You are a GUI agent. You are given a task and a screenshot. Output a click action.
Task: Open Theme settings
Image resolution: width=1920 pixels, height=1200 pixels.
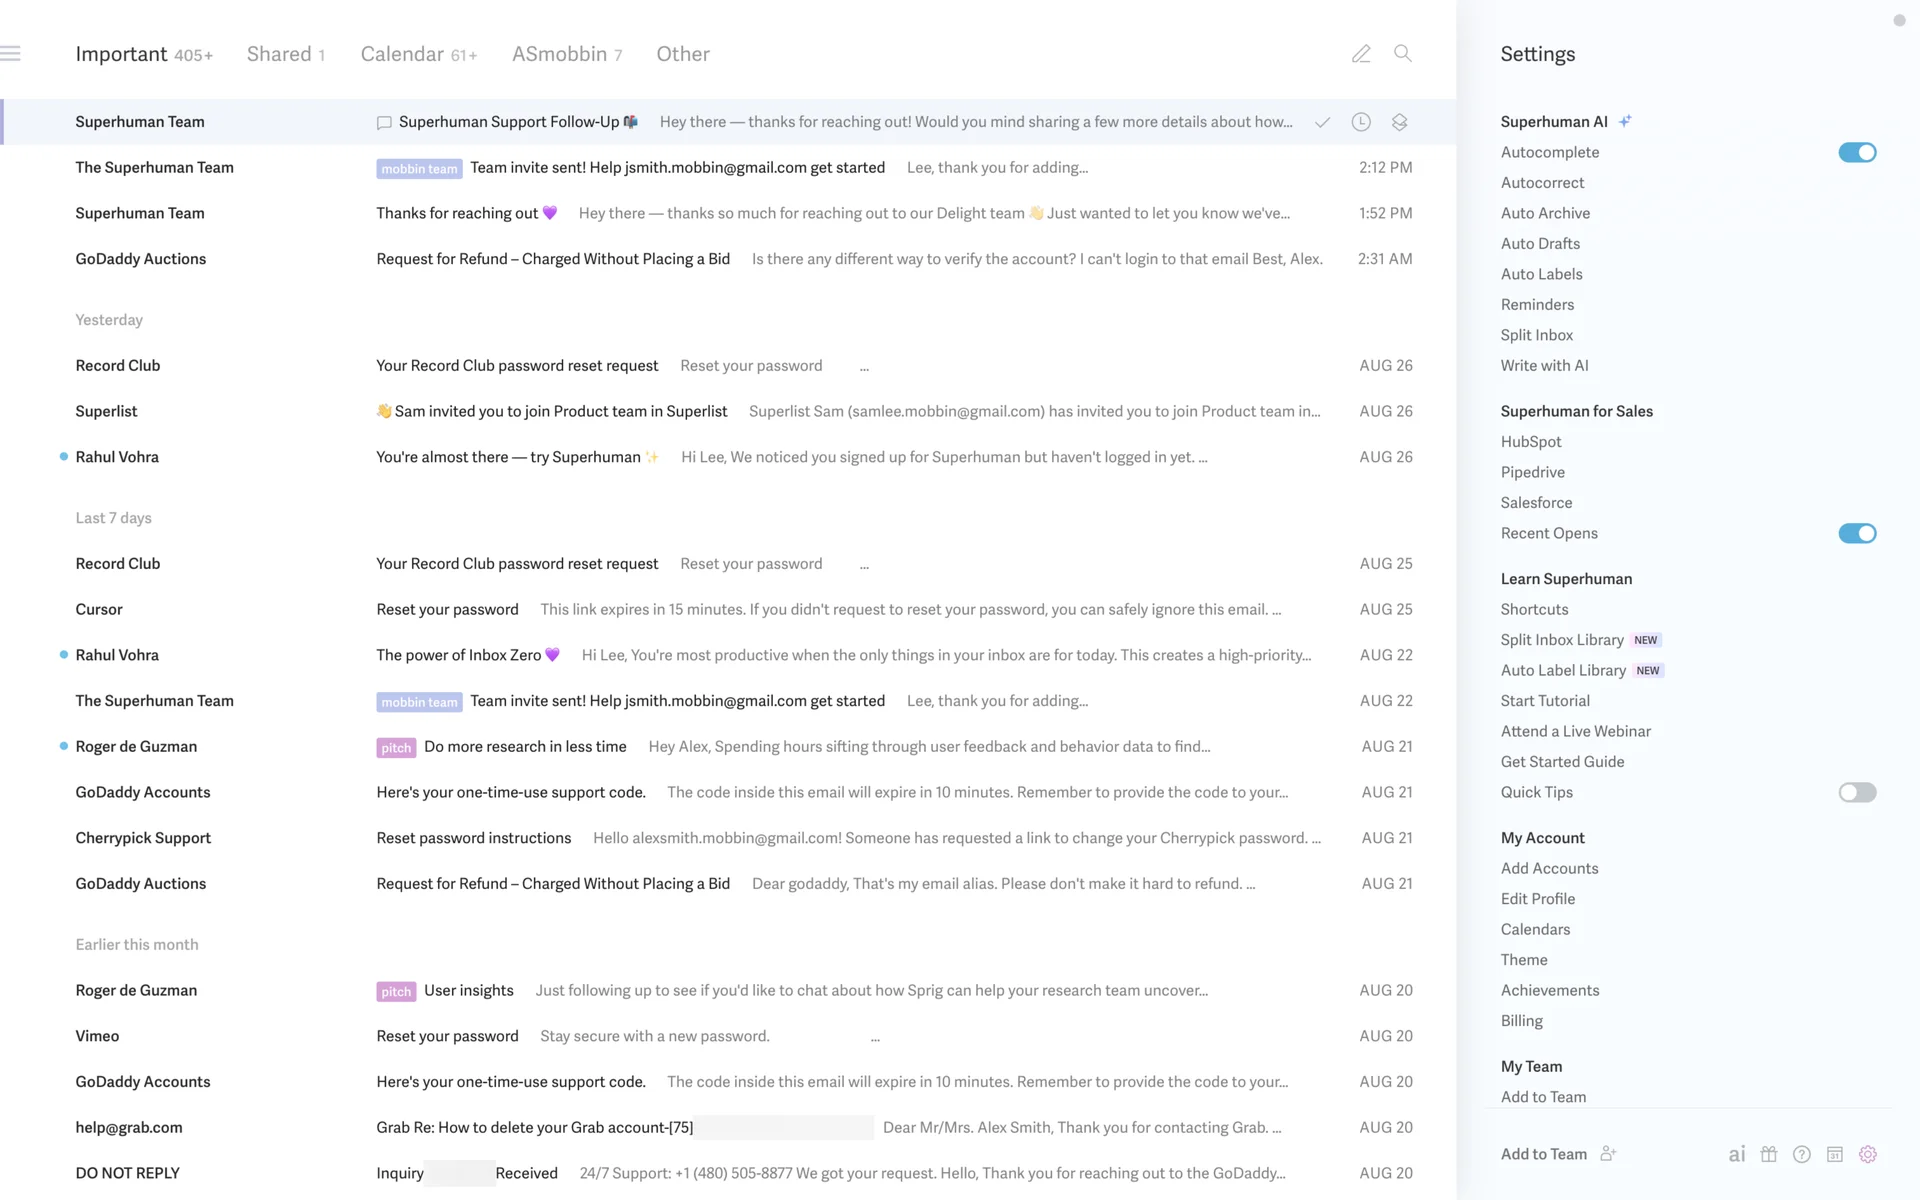click(1524, 960)
